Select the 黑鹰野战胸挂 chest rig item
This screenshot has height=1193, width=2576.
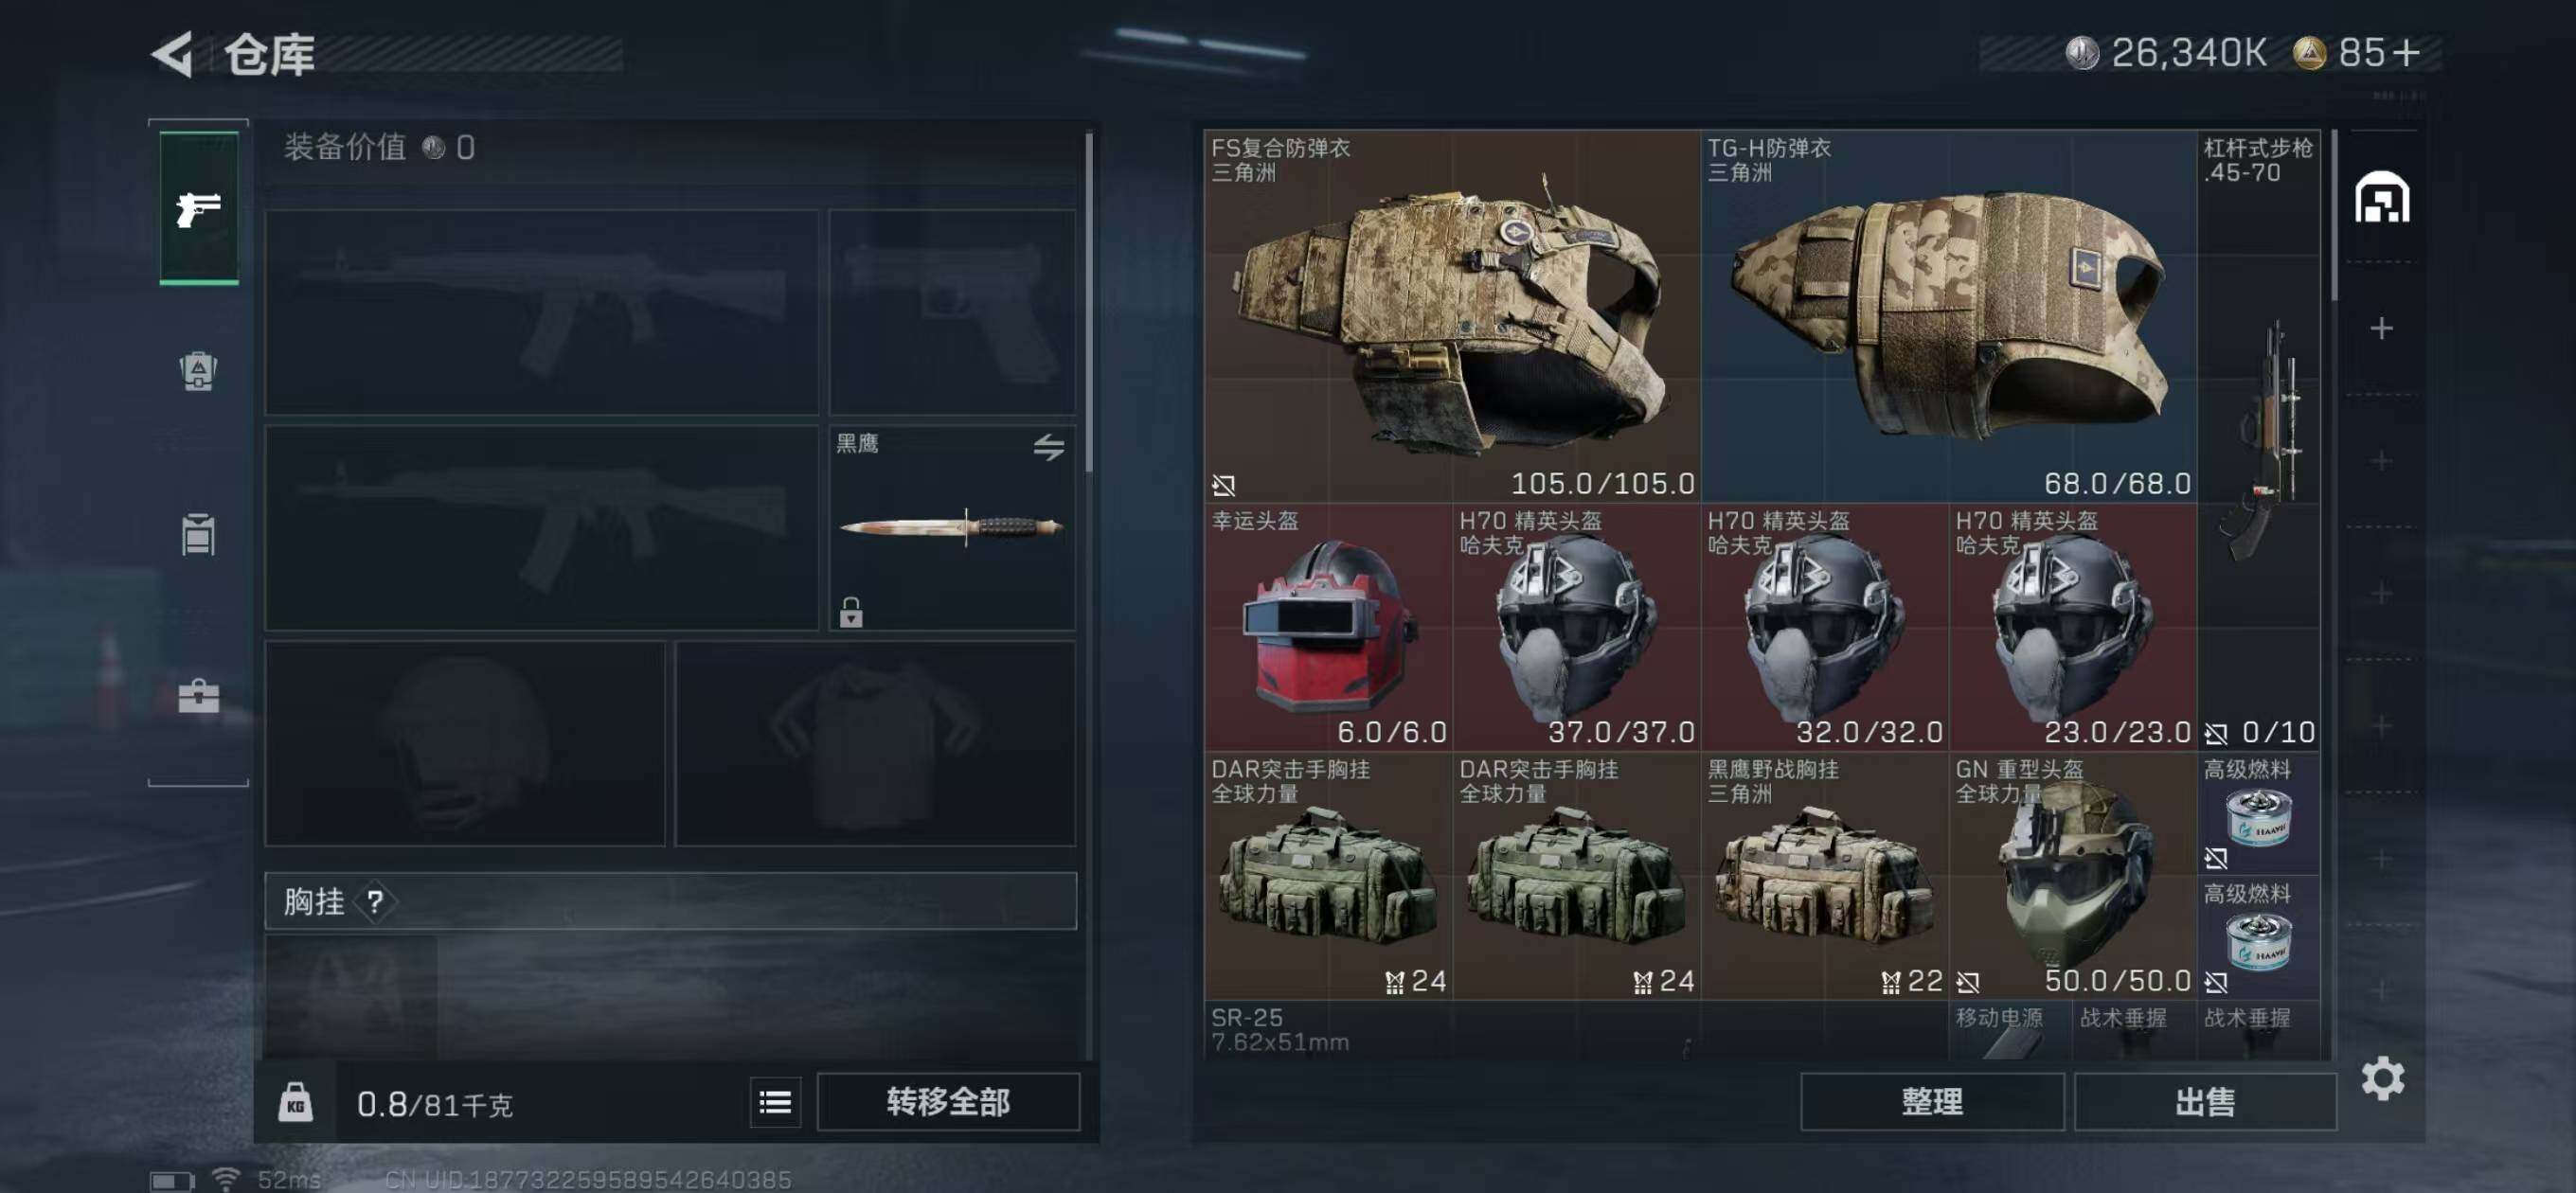[1824, 875]
